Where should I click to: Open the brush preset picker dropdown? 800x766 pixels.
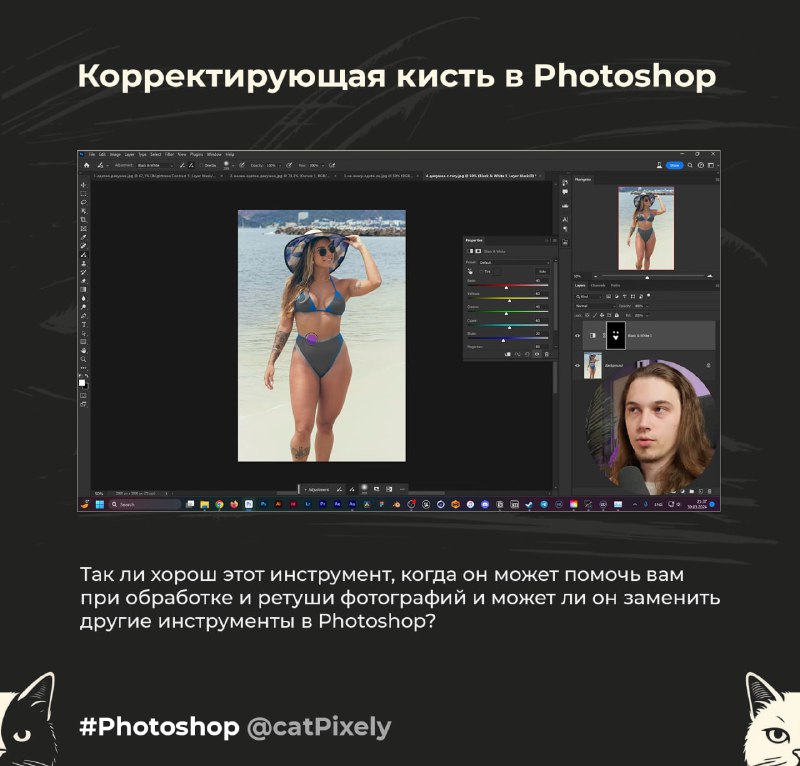coord(233,165)
